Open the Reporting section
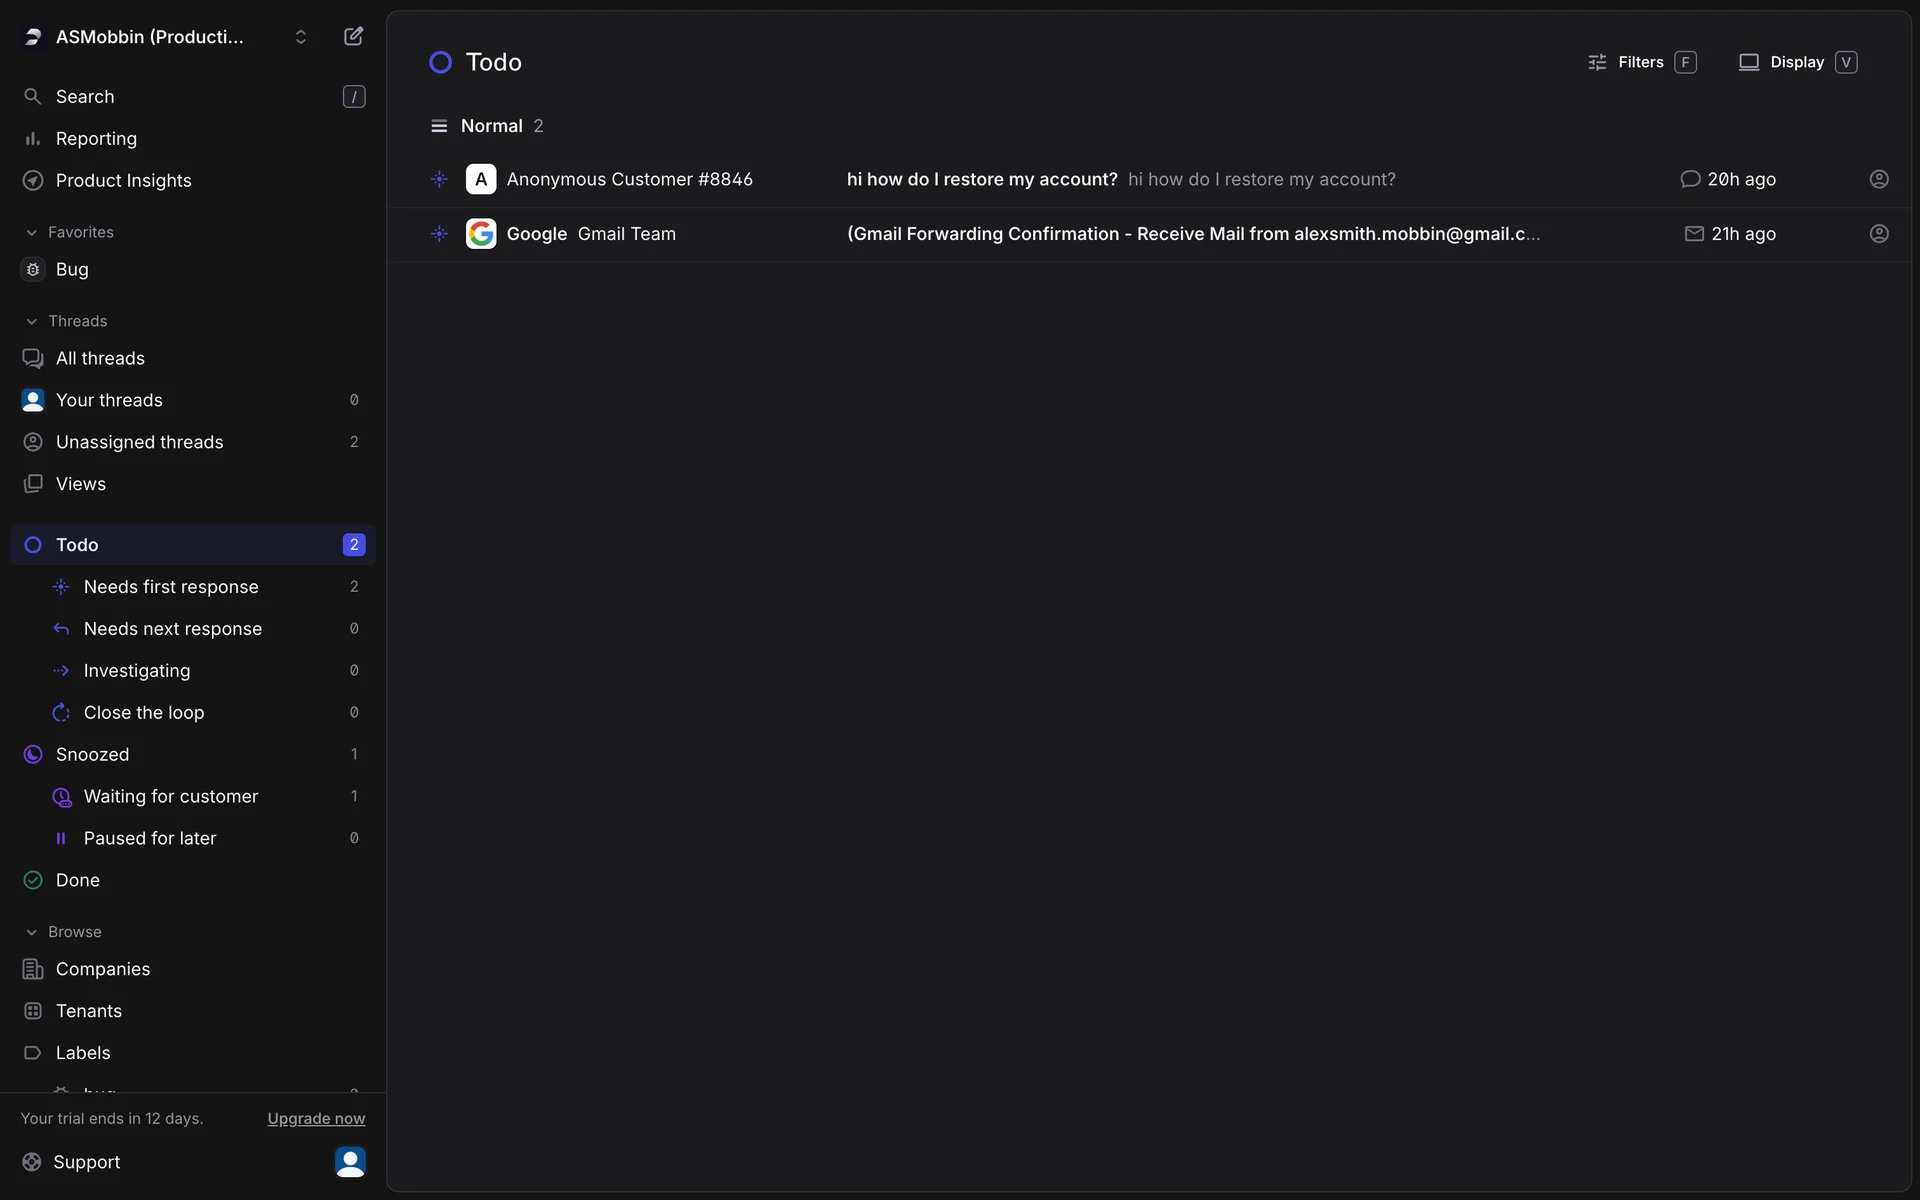The height and width of the screenshot is (1200, 1920). pos(96,138)
